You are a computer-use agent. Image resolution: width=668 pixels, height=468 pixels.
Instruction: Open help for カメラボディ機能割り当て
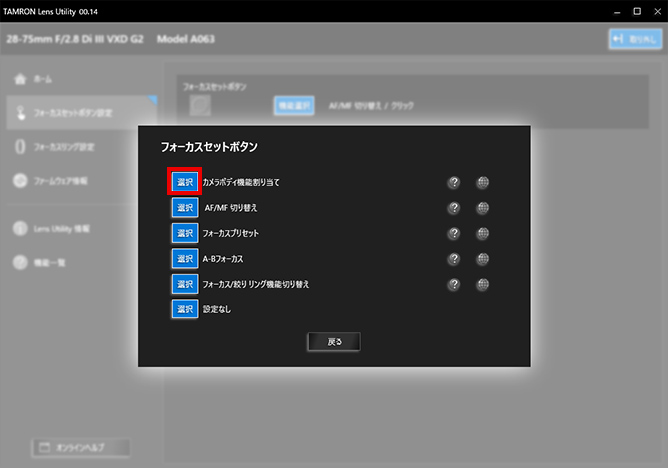pos(454,182)
